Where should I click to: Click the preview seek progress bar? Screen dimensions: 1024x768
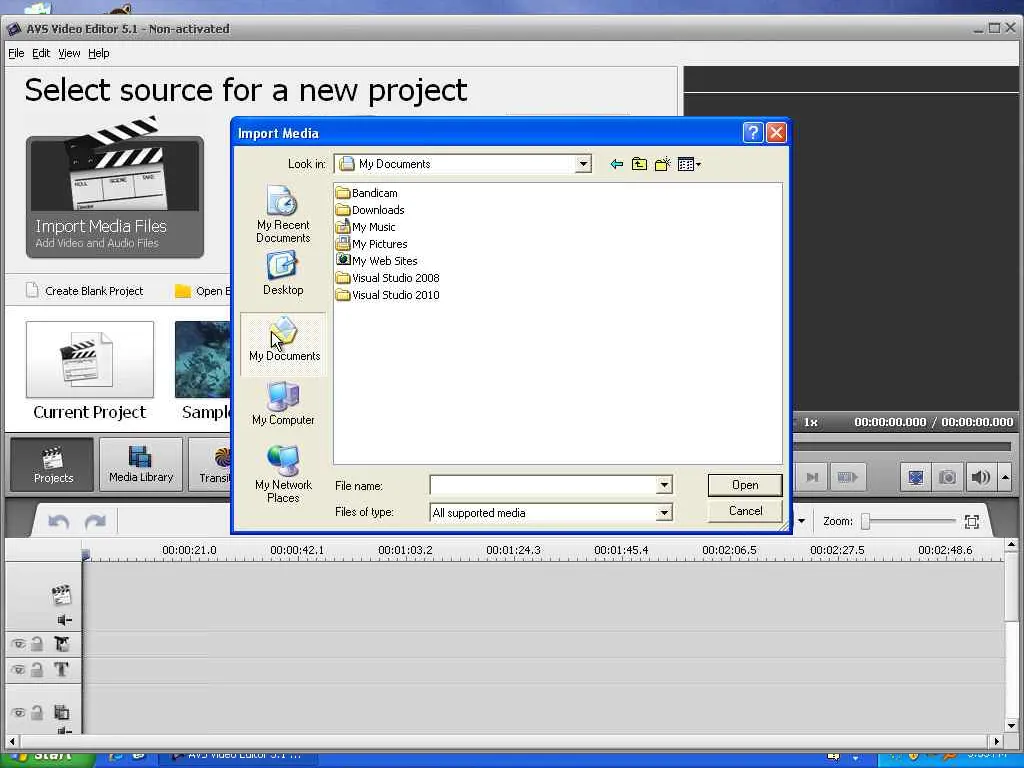pyautogui.click(x=902, y=447)
